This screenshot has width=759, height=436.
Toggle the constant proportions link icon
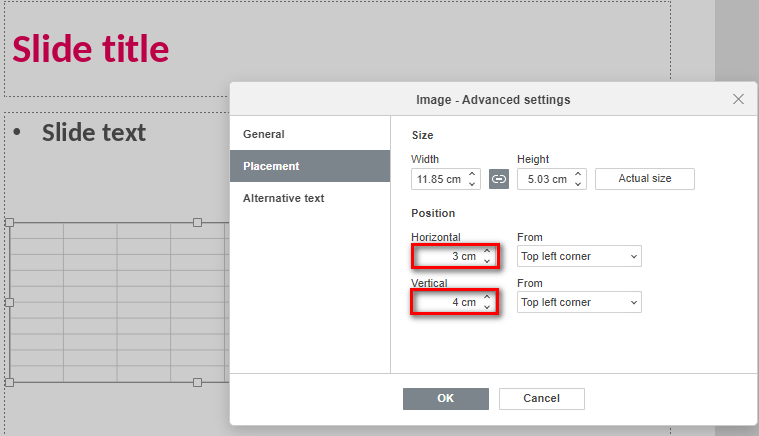tap(499, 179)
